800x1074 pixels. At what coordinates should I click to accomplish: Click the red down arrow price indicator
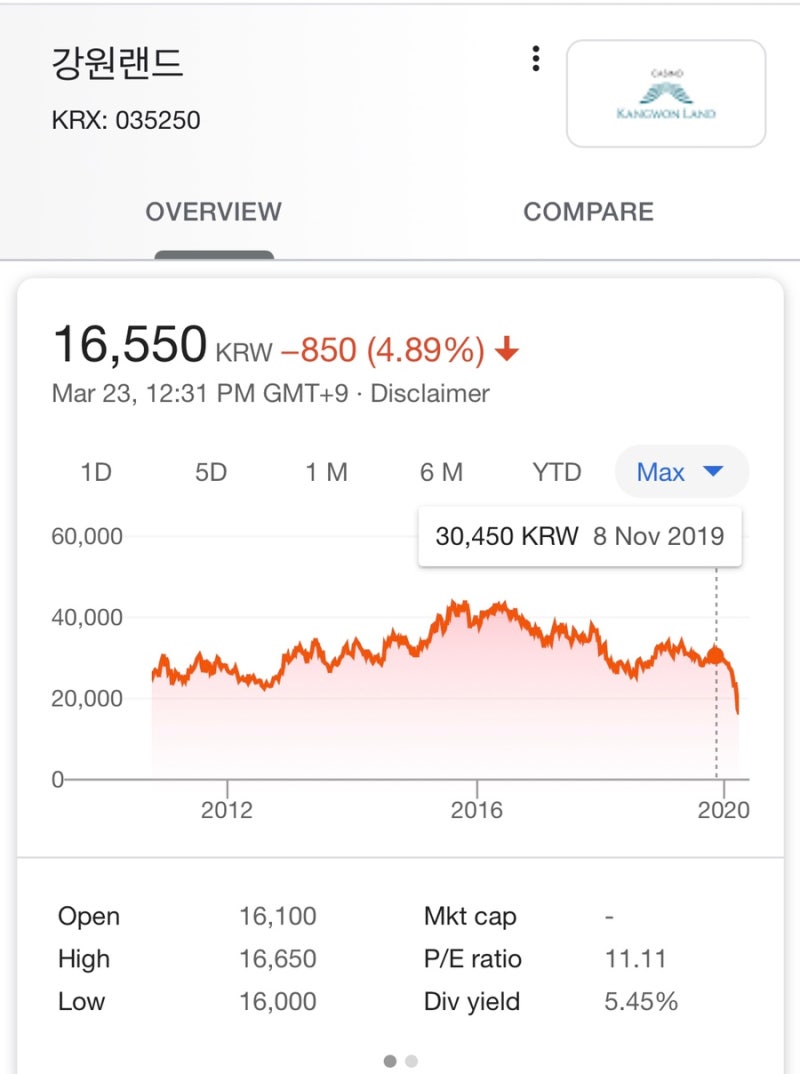(x=507, y=349)
